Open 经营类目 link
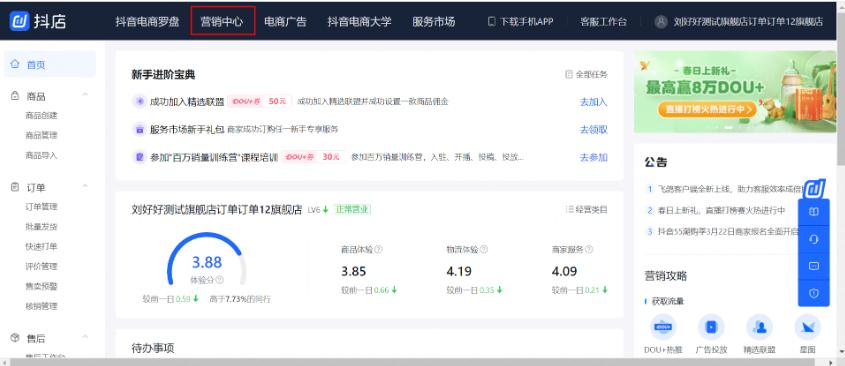Screen dimensions: 845x366 (586, 209)
